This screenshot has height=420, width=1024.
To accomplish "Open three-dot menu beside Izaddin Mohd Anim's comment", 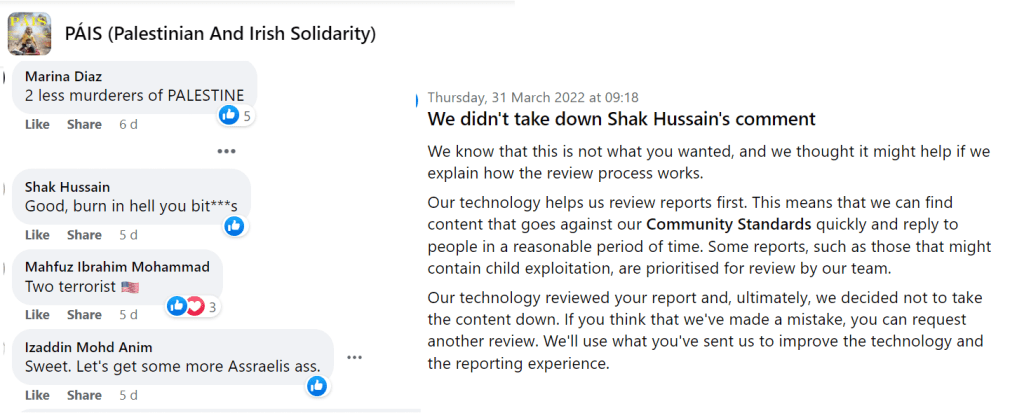I will click(355, 357).
